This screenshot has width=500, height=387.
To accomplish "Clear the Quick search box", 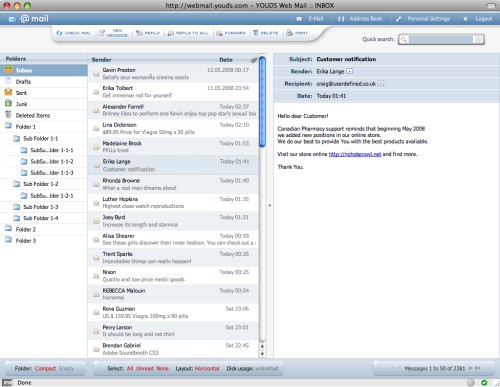I will click(x=478, y=39).
